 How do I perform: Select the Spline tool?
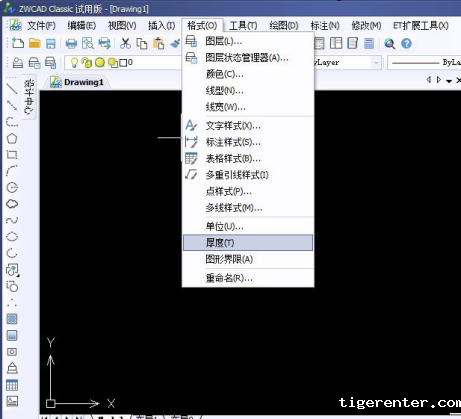12,220
